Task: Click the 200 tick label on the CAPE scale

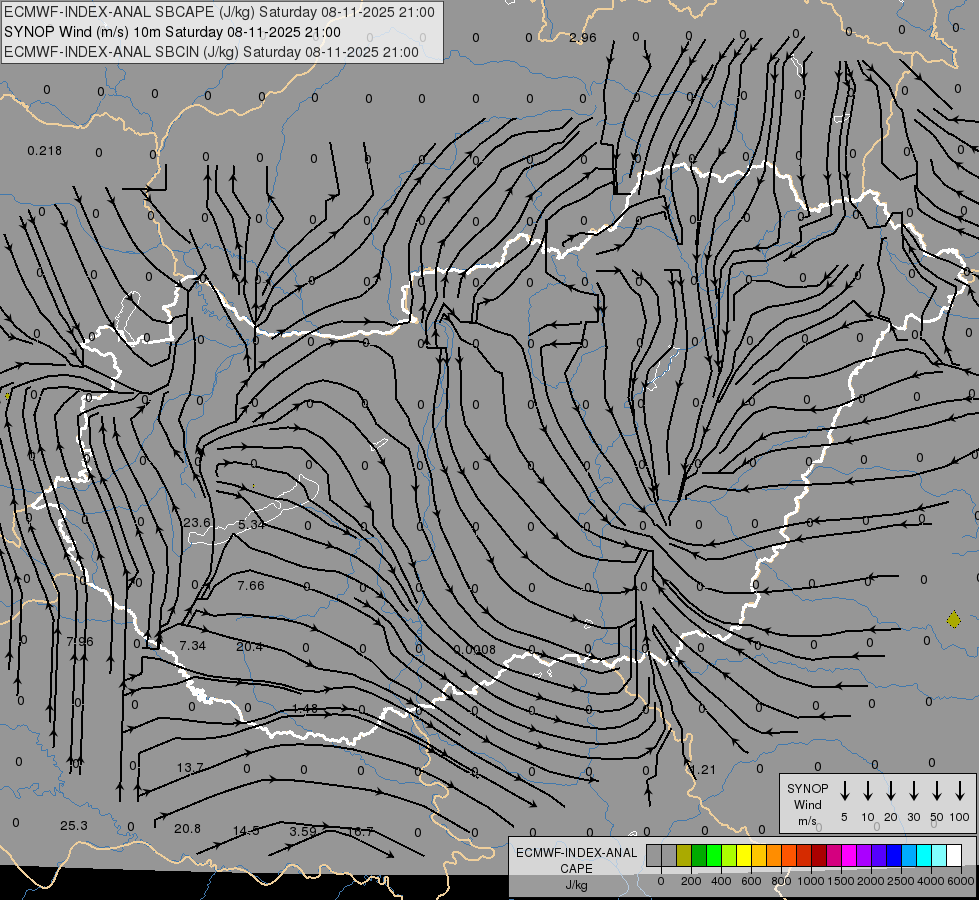Action: click(x=691, y=881)
